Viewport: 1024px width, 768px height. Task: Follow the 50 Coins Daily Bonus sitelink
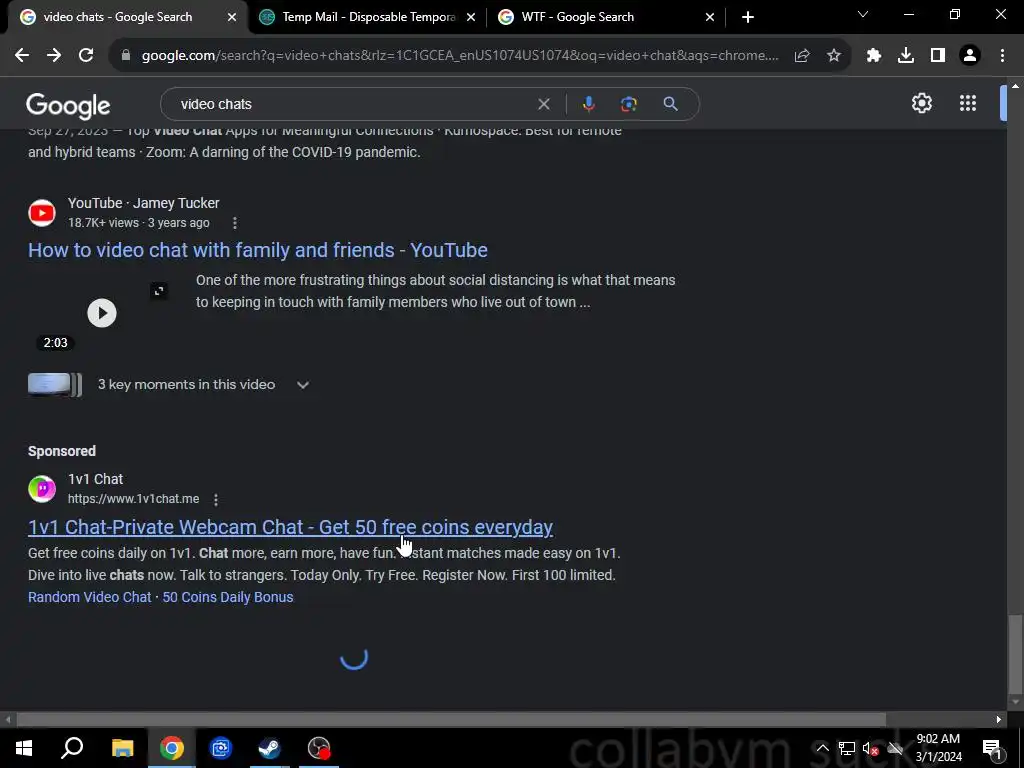click(228, 597)
